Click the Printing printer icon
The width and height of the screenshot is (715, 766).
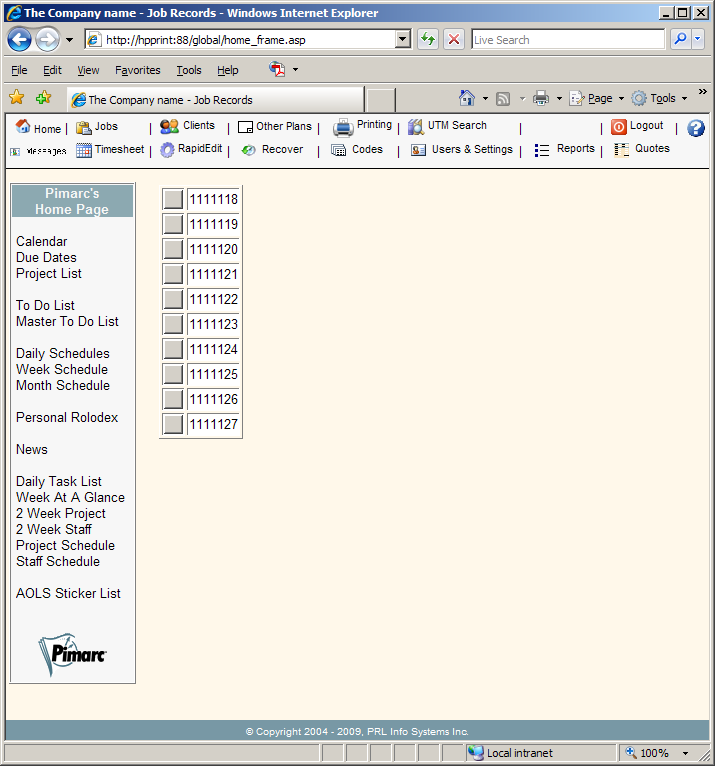[x=343, y=128]
